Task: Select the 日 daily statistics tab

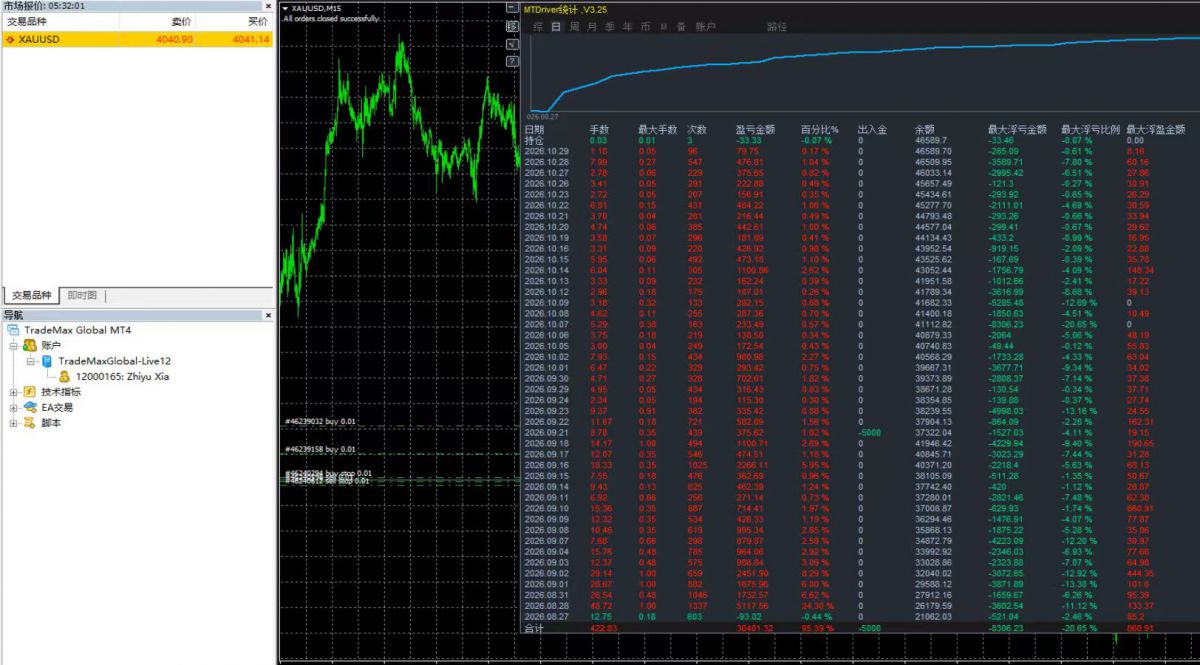Action: pyautogui.click(x=556, y=26)
